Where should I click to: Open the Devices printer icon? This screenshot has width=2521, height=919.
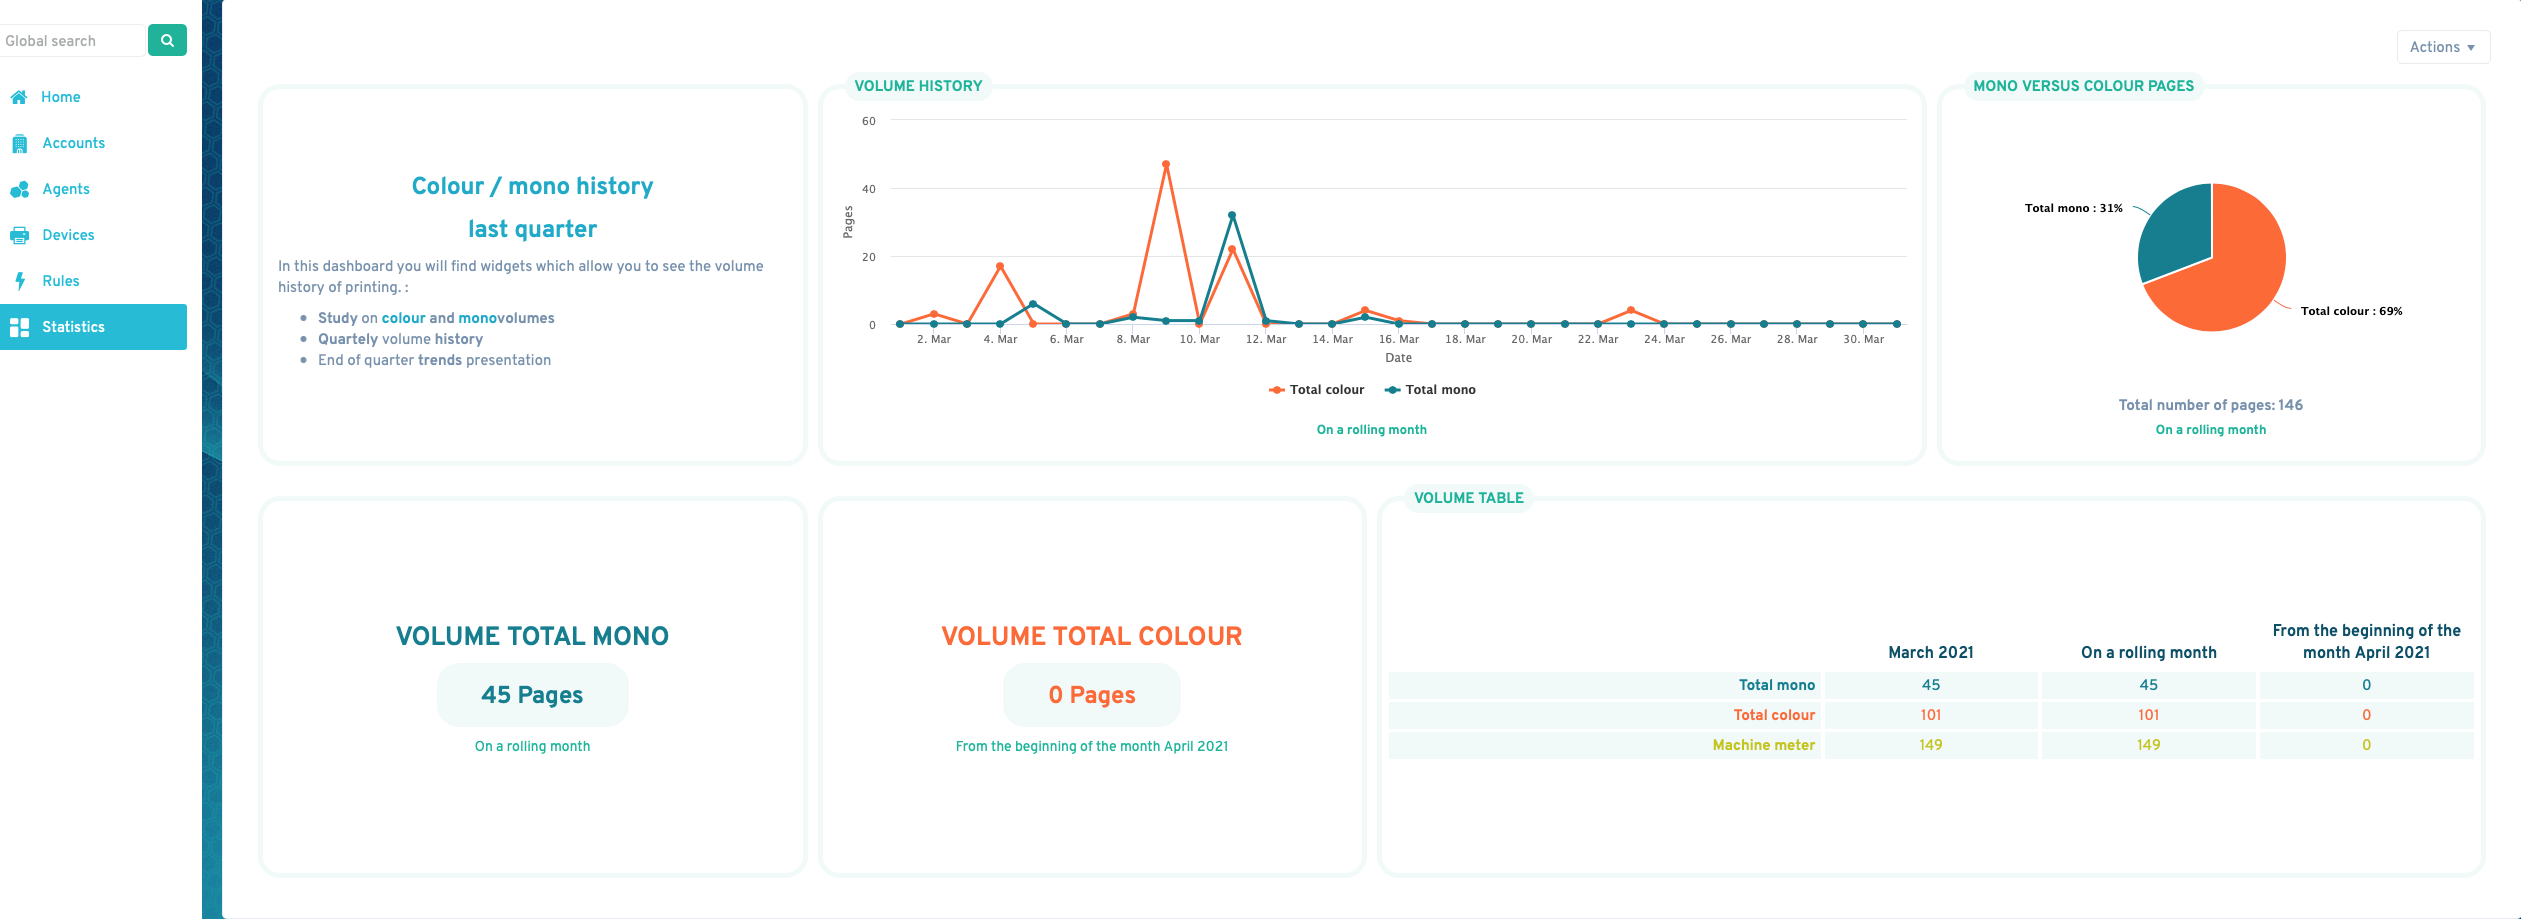[x=19, y=235]
